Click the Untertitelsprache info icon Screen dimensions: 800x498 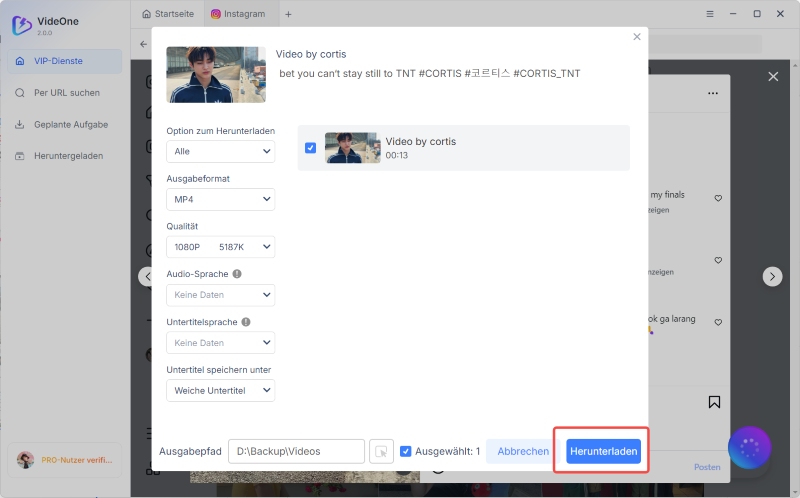[246, 322]
